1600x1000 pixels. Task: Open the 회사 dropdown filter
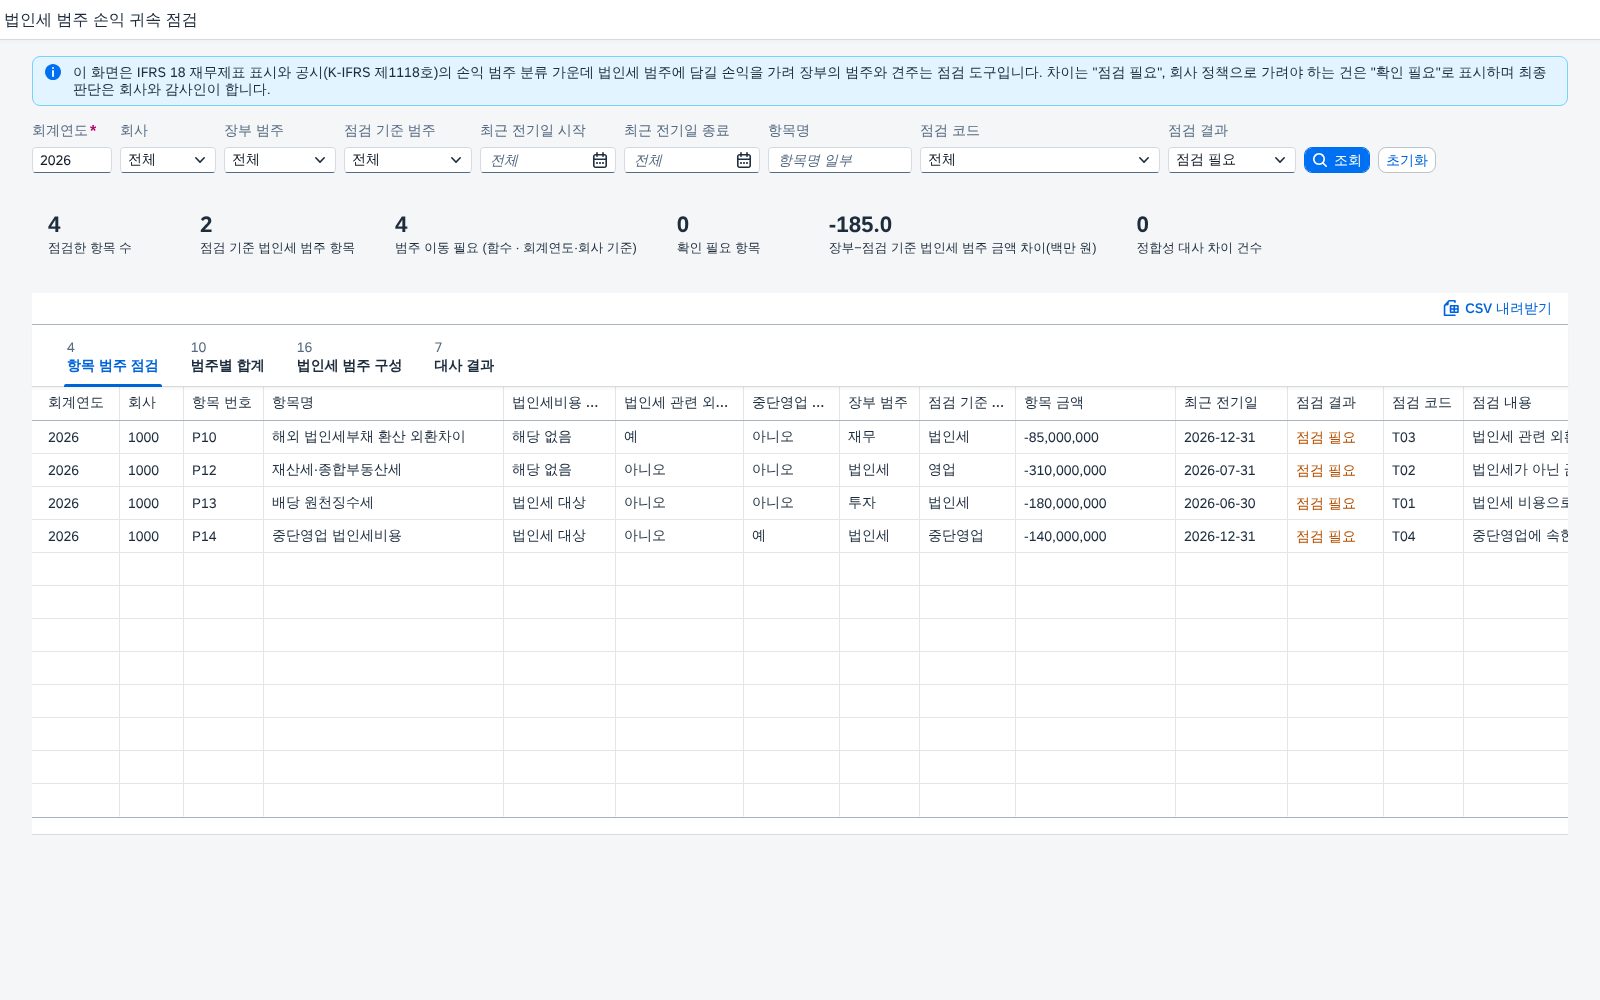coord(167,160)
